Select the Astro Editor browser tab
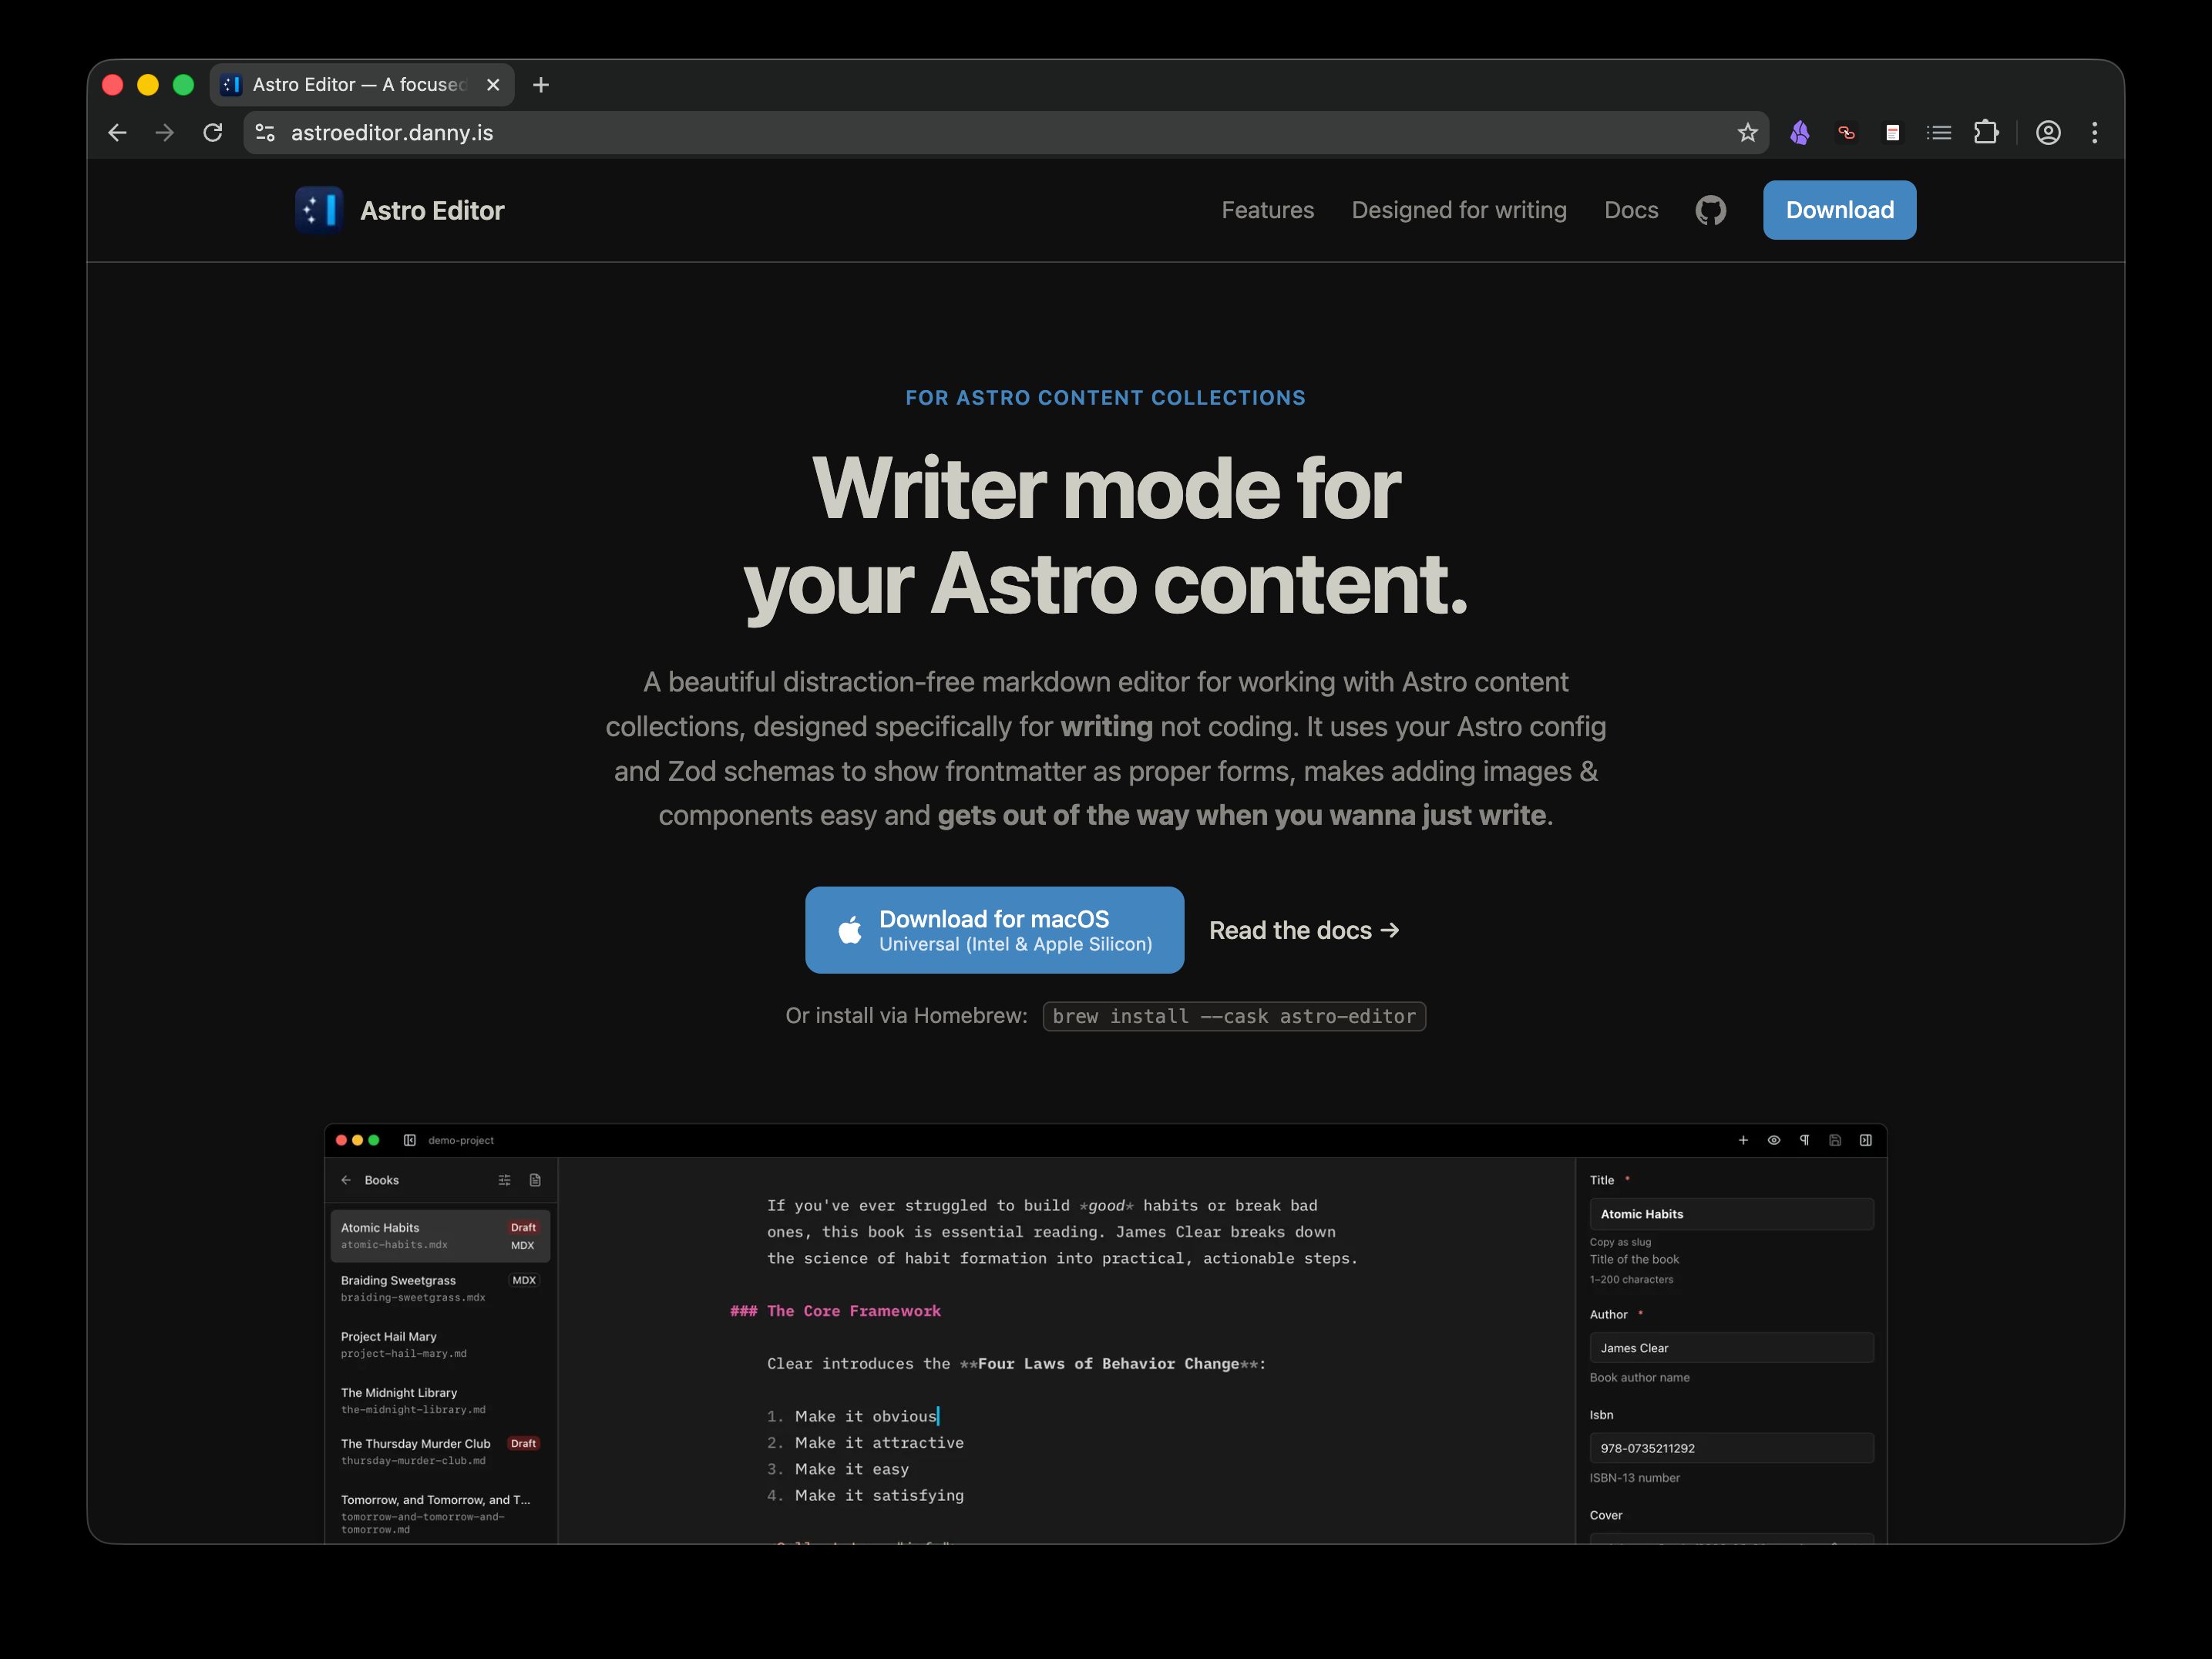Image resolution: width=2212 pixels, height=1659 pixels. pos(361,85)
